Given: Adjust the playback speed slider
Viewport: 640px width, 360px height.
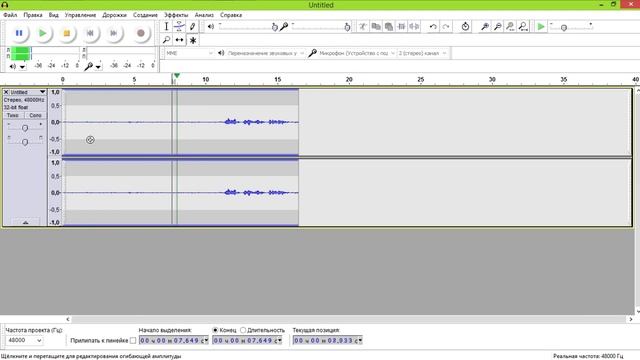Looking at the screenshot, I should pyautogui.click(x=571, y=27).
